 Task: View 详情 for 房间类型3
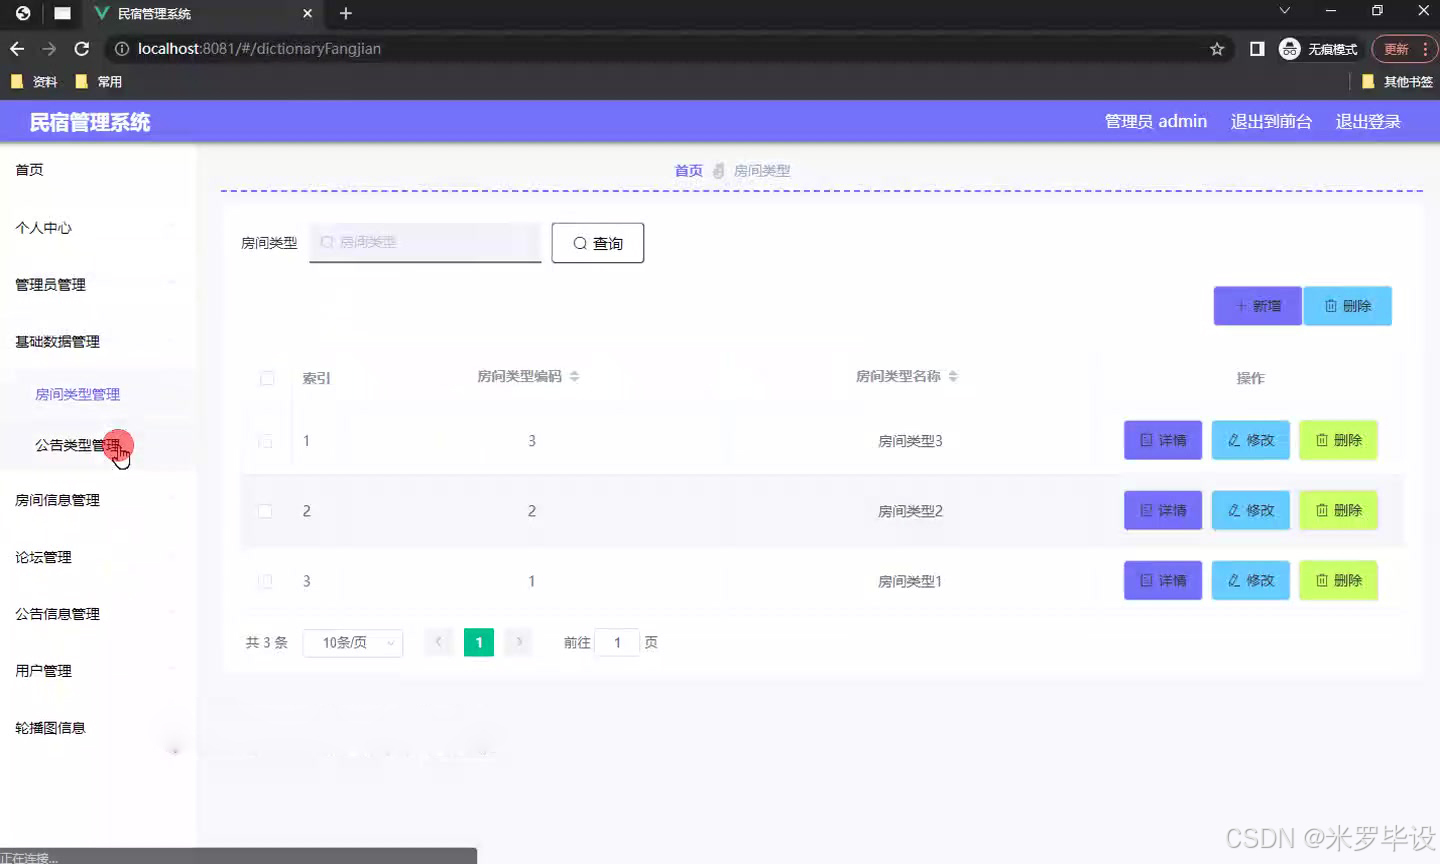click(1163, 440)
